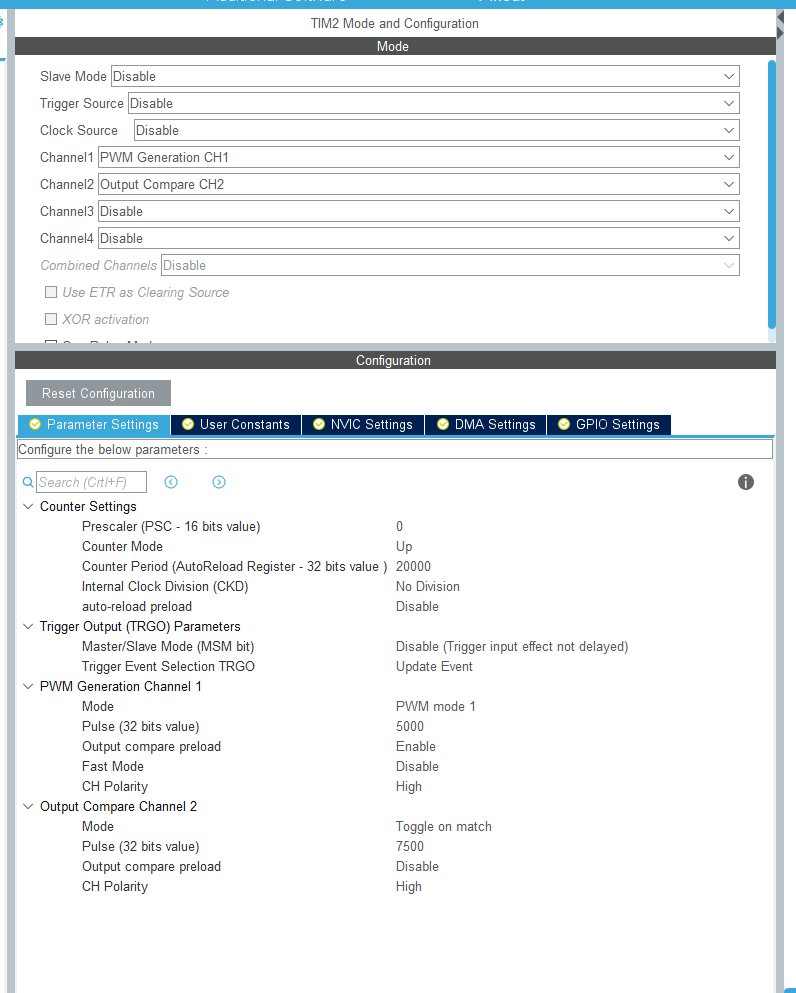This screenshot has height=993, width=796.
Task: Select PWM Channel 1 CH Polarity High
Action: click(x=408, y=787)
